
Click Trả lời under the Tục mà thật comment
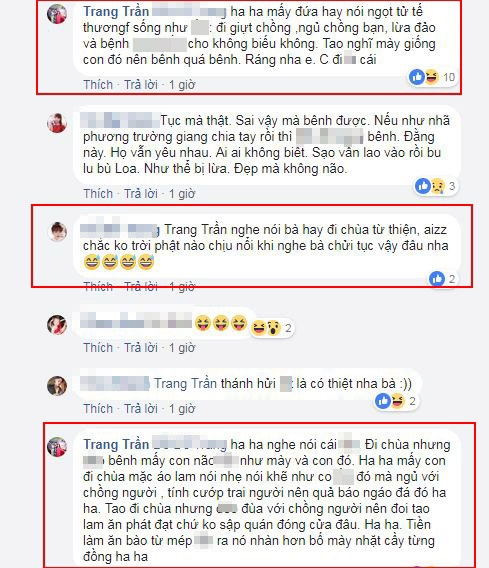[141, 194]
